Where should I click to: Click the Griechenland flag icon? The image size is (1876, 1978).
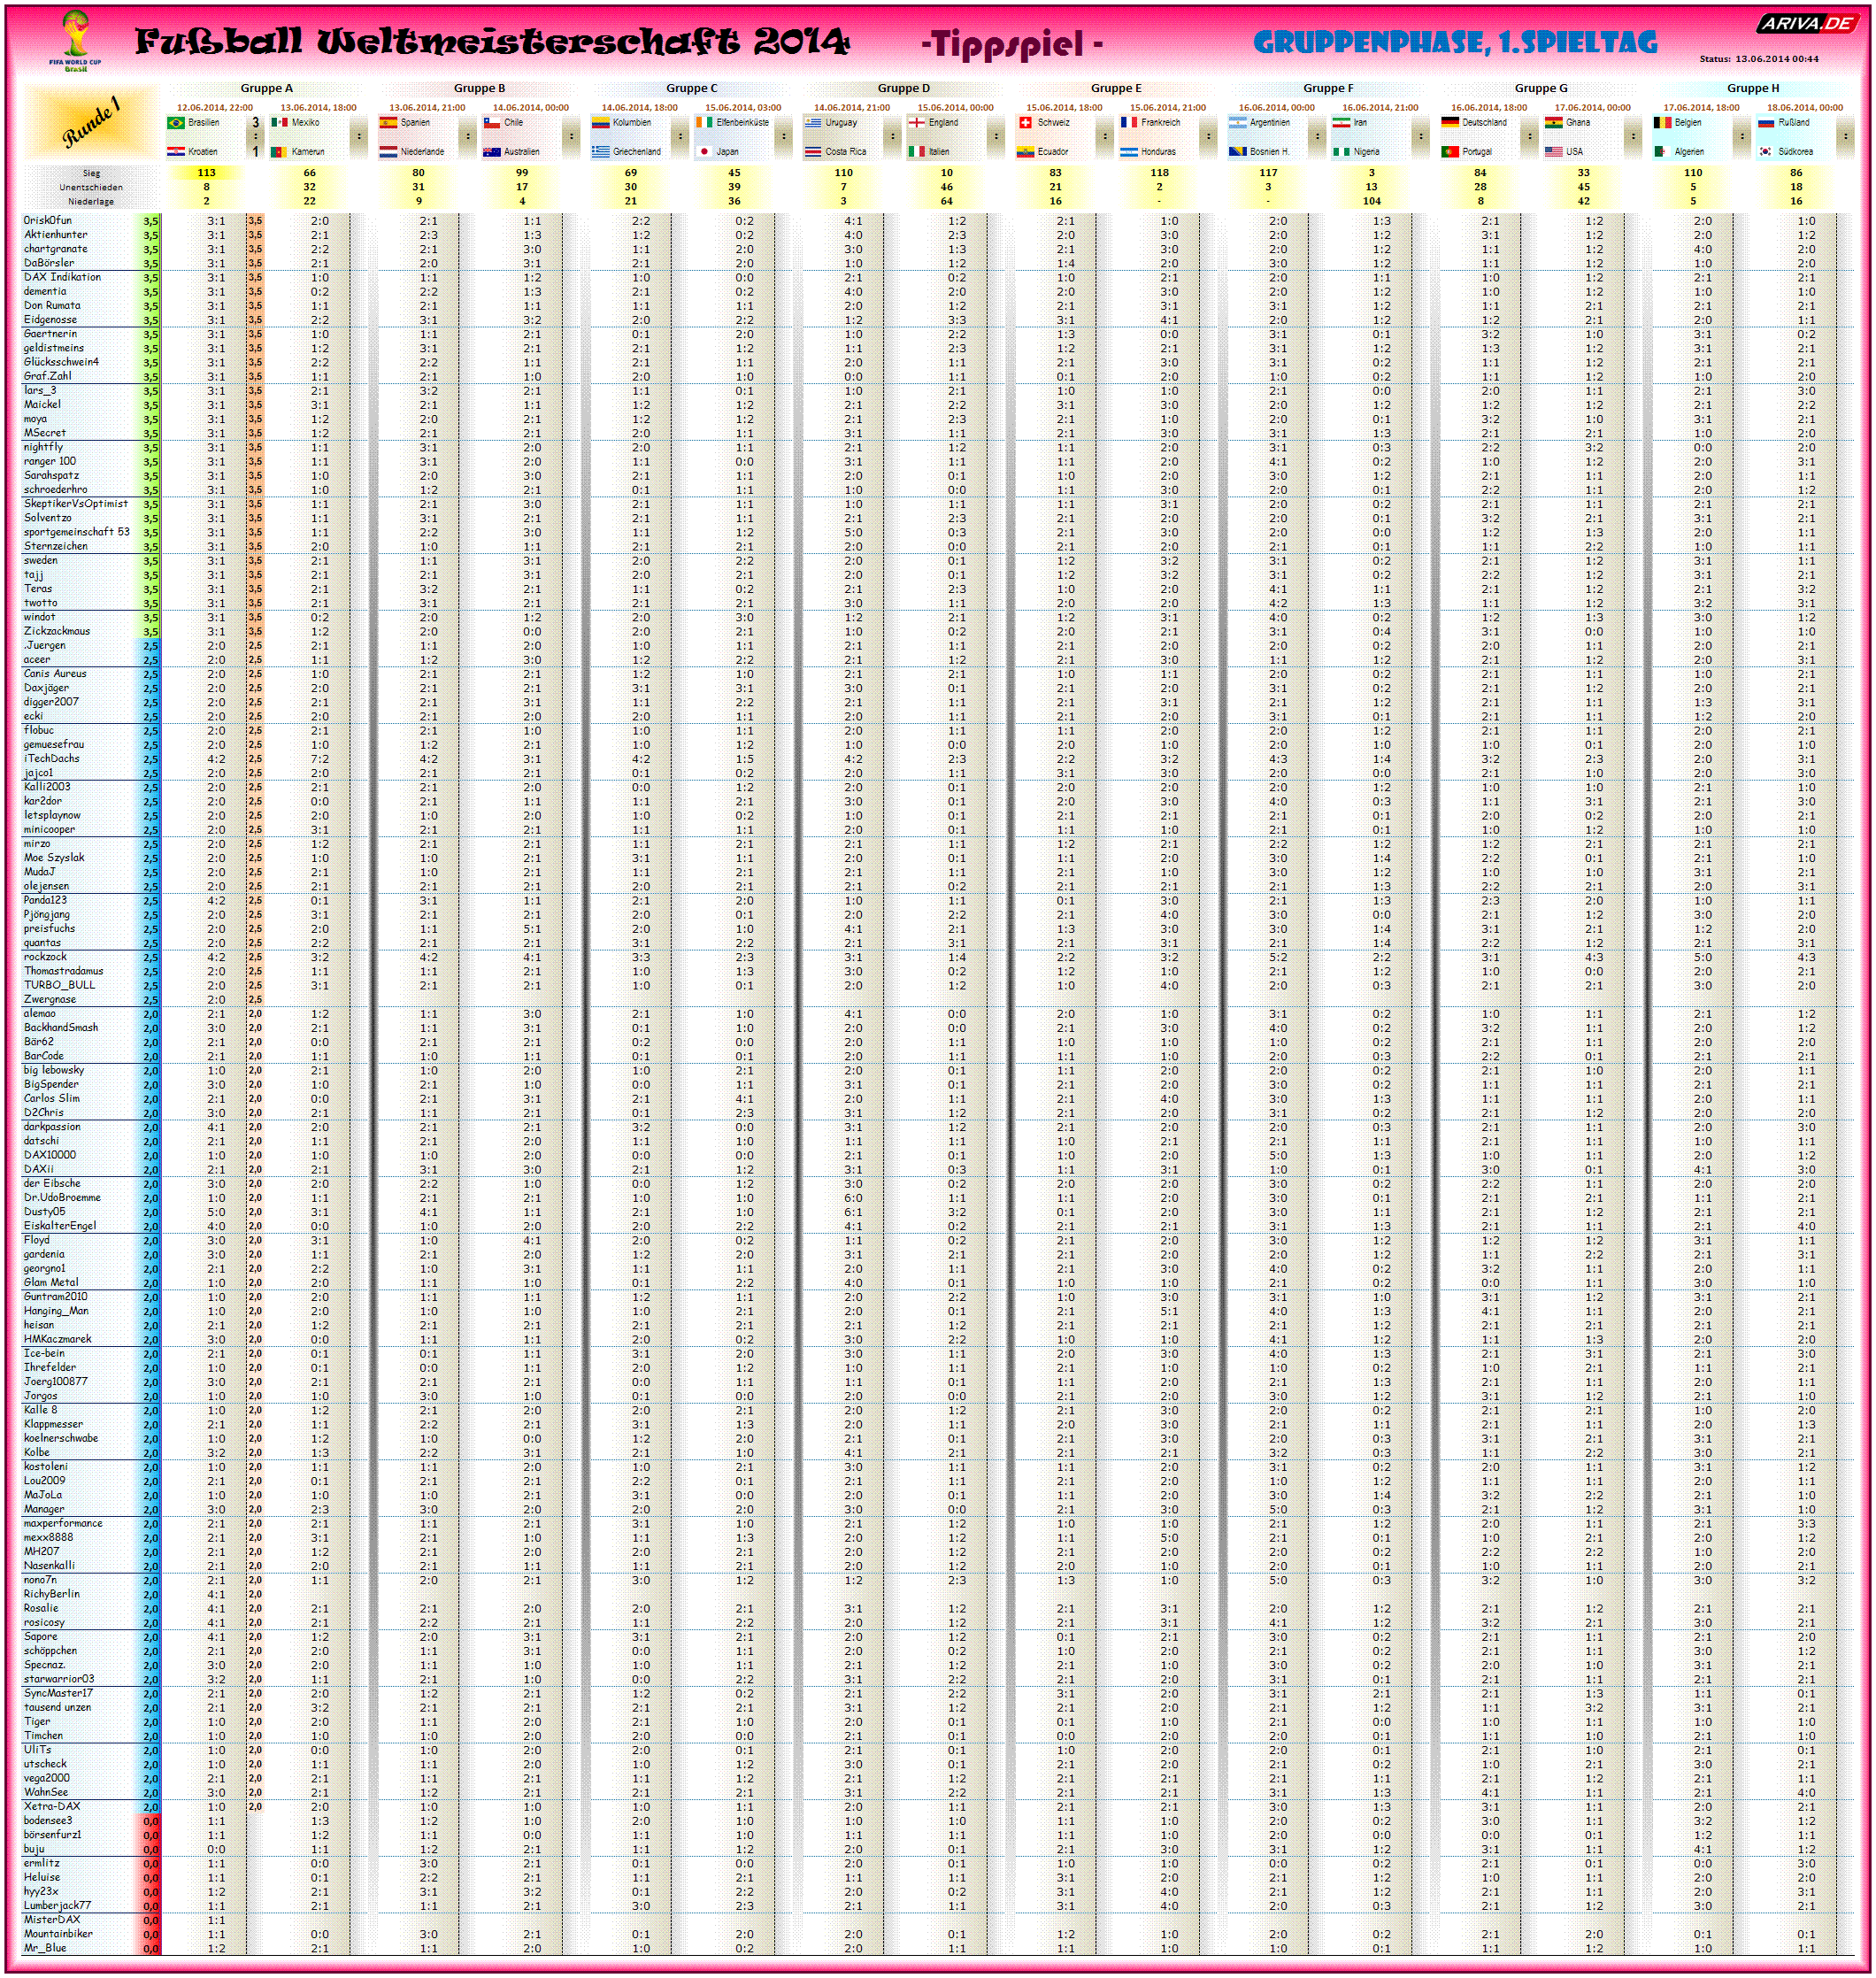click(x=600, y=152)
